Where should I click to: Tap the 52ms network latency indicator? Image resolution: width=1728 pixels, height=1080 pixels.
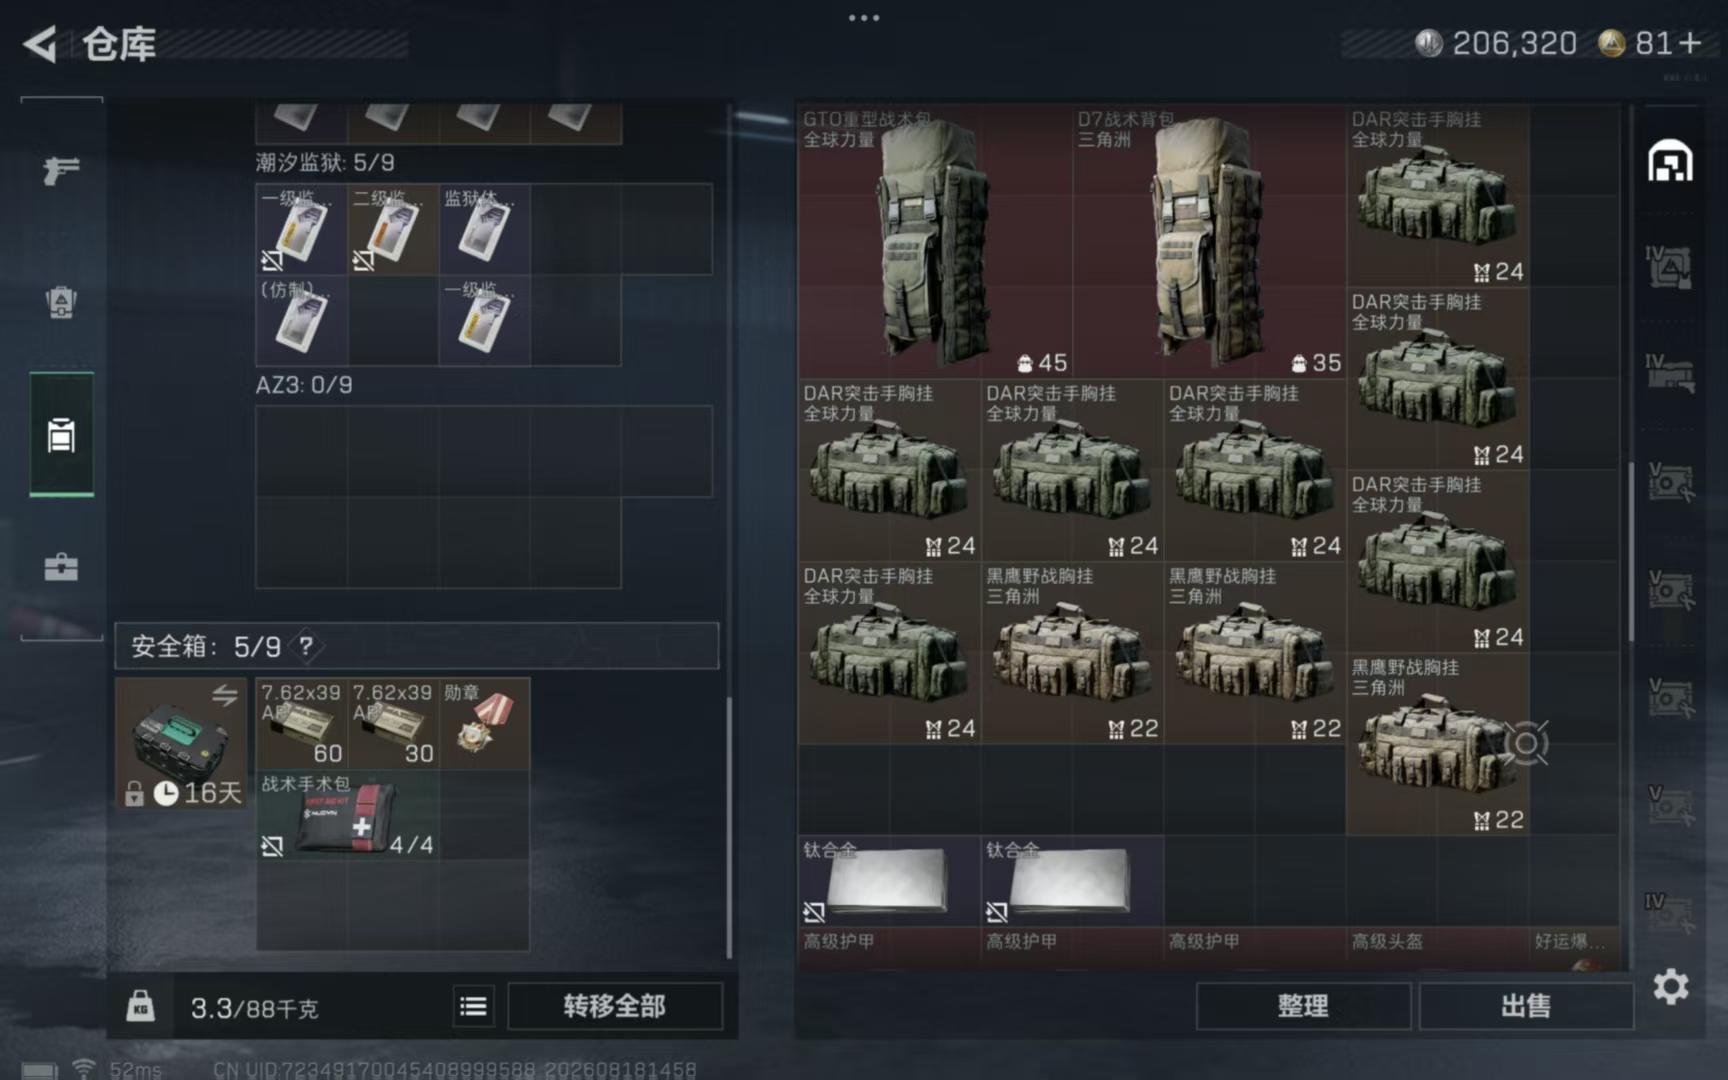point(135,1070)
